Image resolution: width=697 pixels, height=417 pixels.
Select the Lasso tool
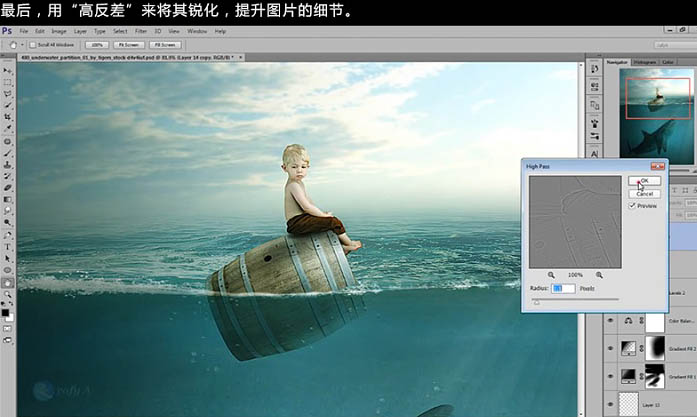(x=8, y=94)
